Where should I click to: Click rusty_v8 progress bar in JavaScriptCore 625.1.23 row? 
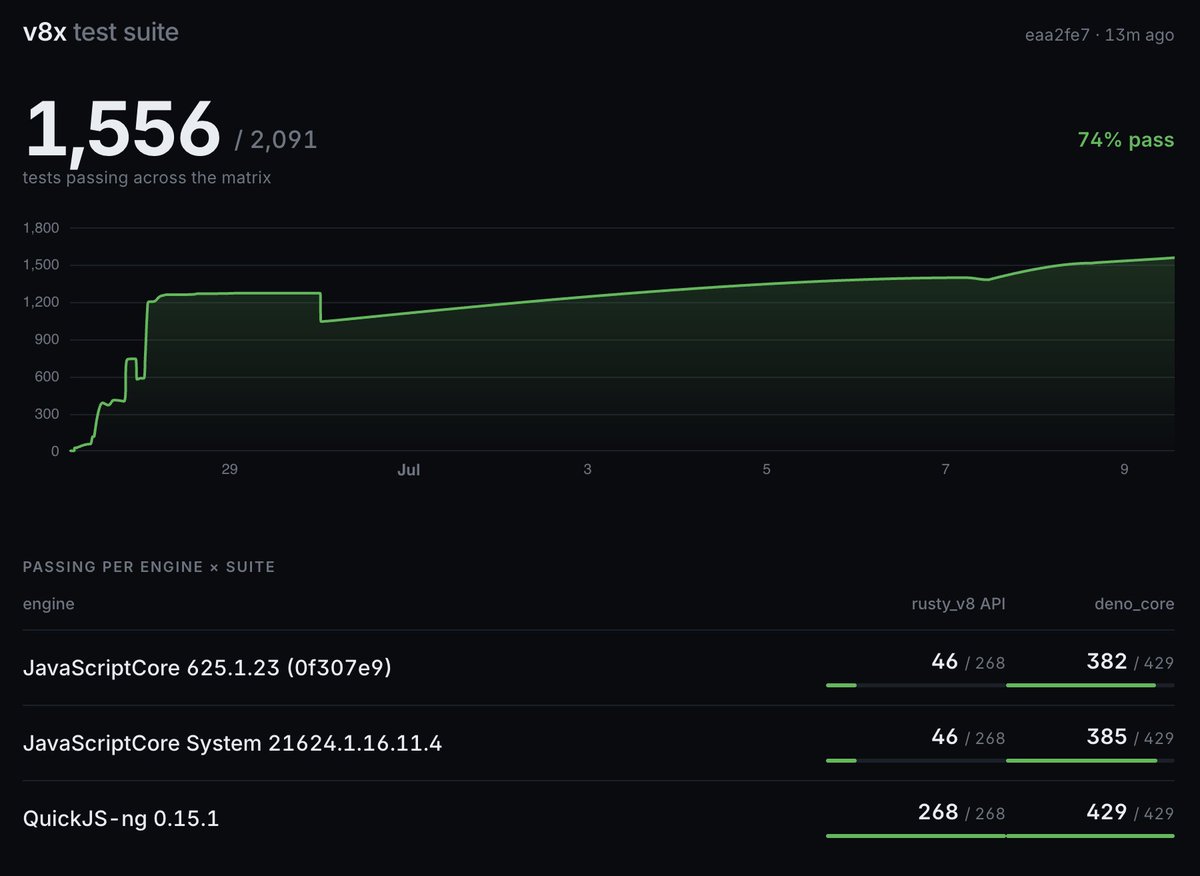916,685
